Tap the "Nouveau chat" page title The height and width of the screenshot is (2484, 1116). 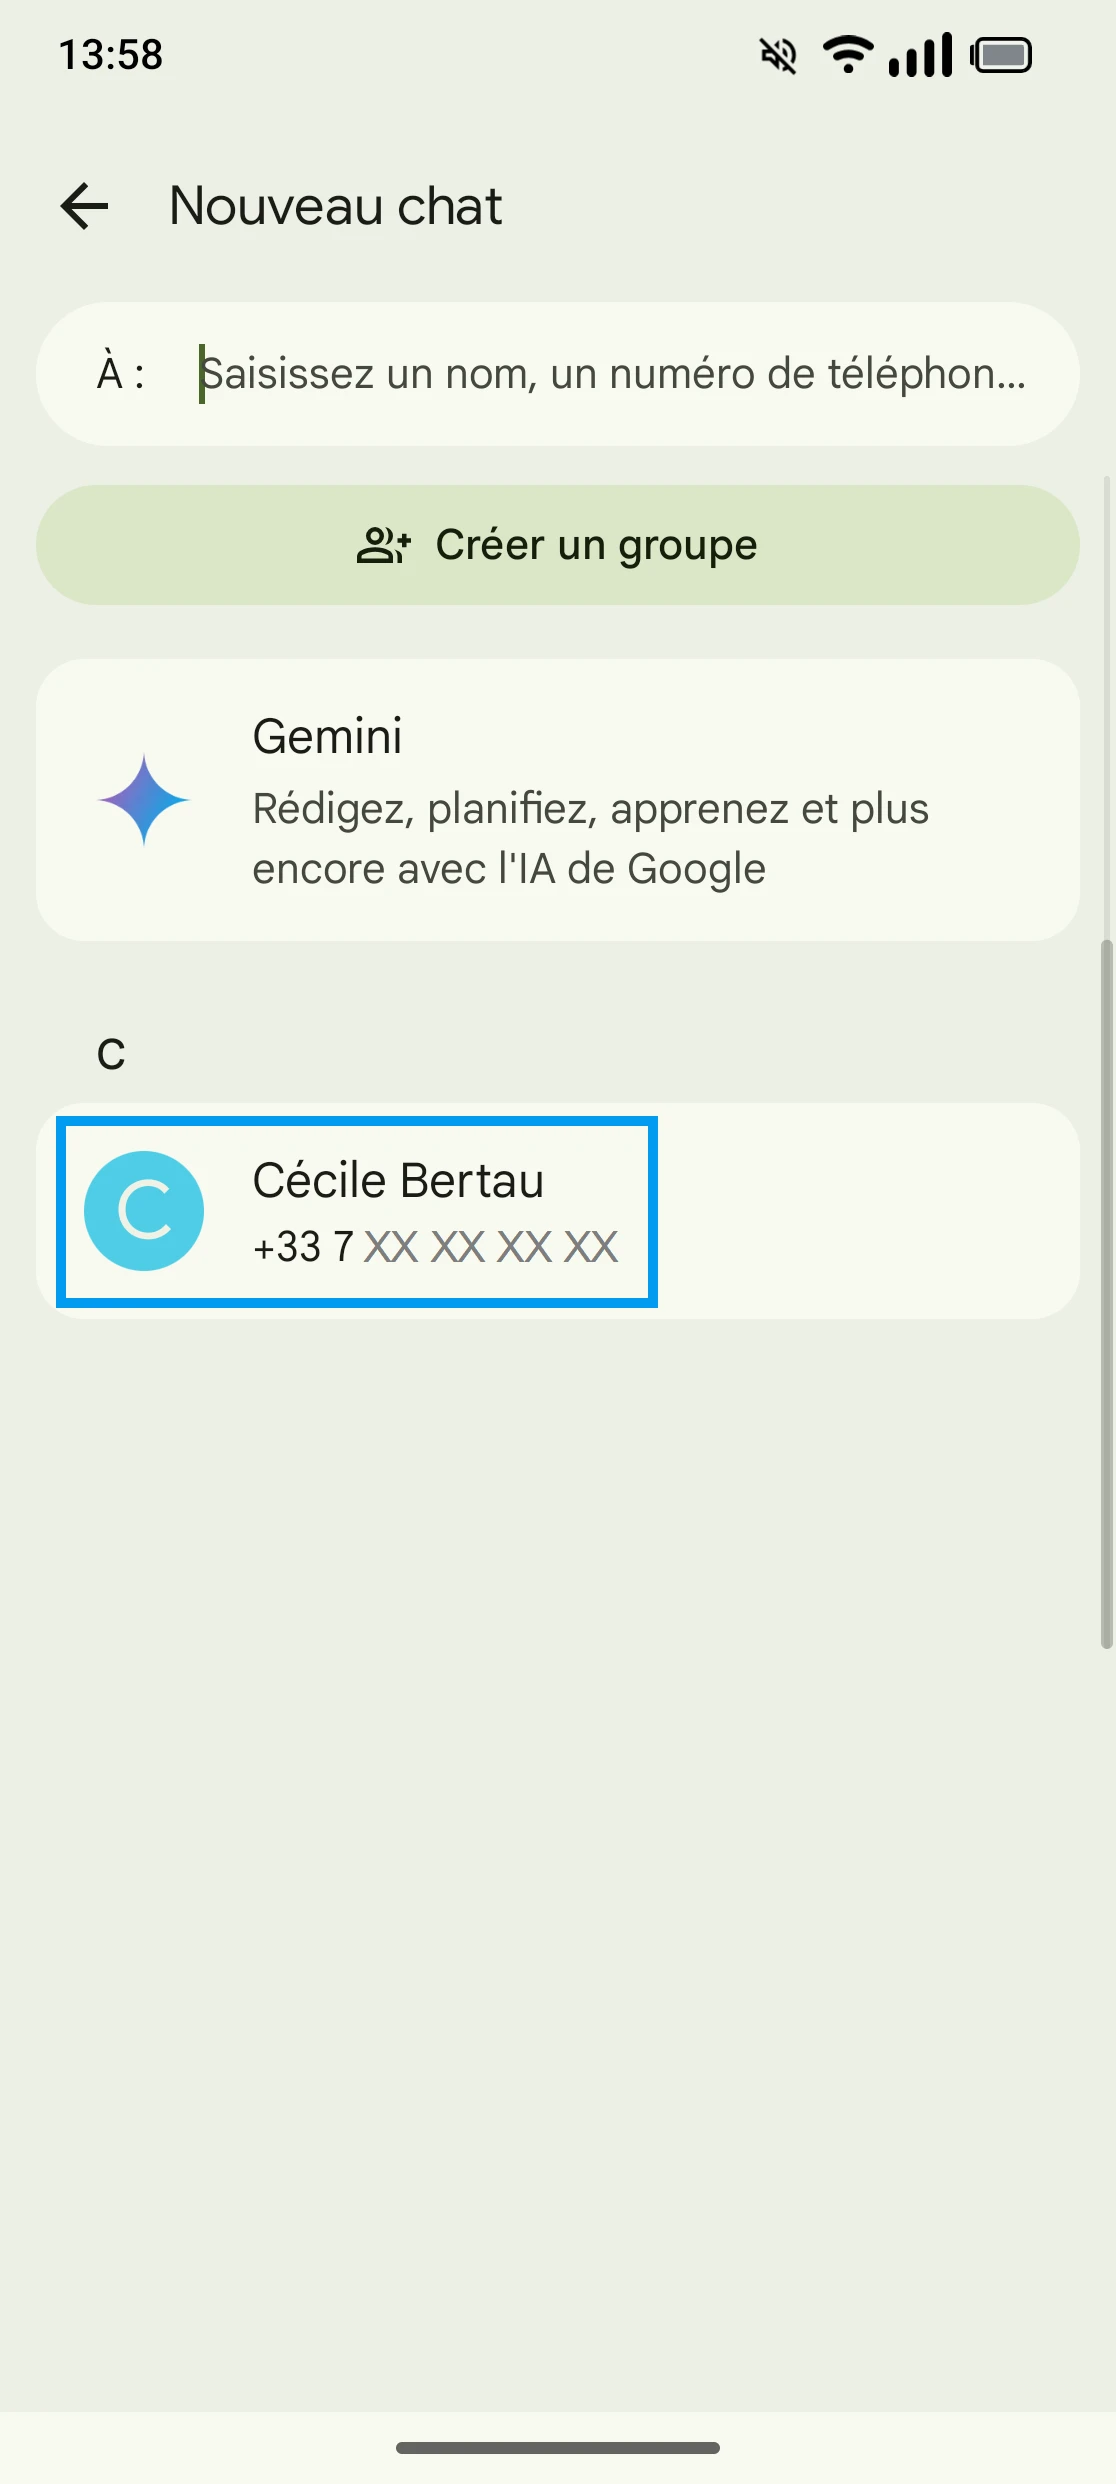(x=336, y=206)
